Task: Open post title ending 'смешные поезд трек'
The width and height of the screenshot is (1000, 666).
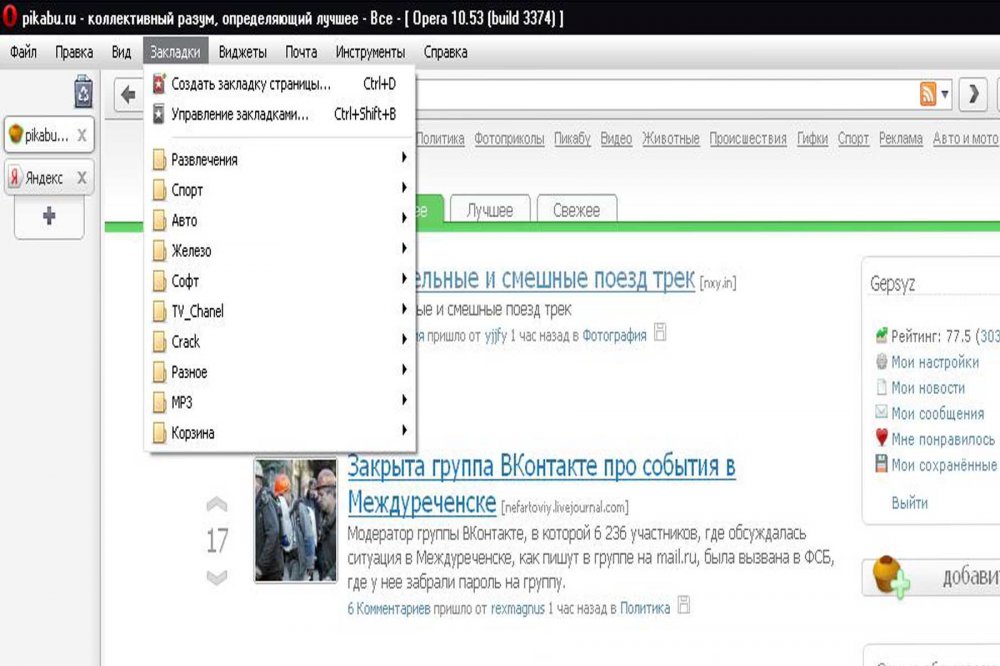Action: tap(555, 279)
